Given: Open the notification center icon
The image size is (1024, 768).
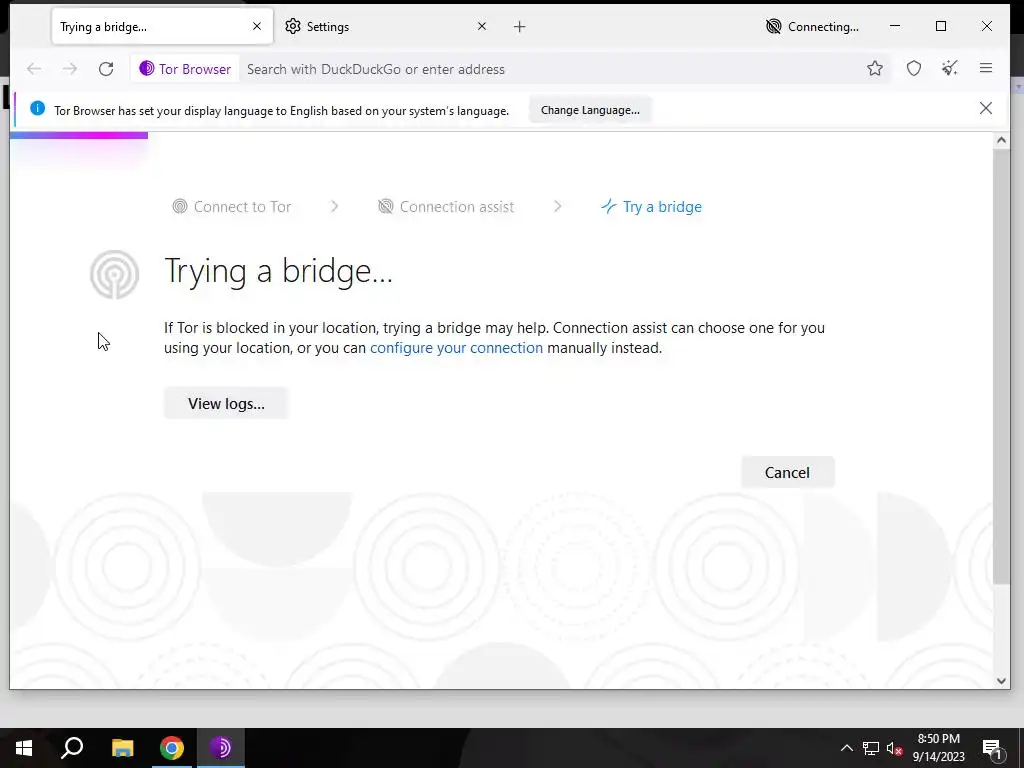Looking at the screenshot, I should (x=992, y=749).
